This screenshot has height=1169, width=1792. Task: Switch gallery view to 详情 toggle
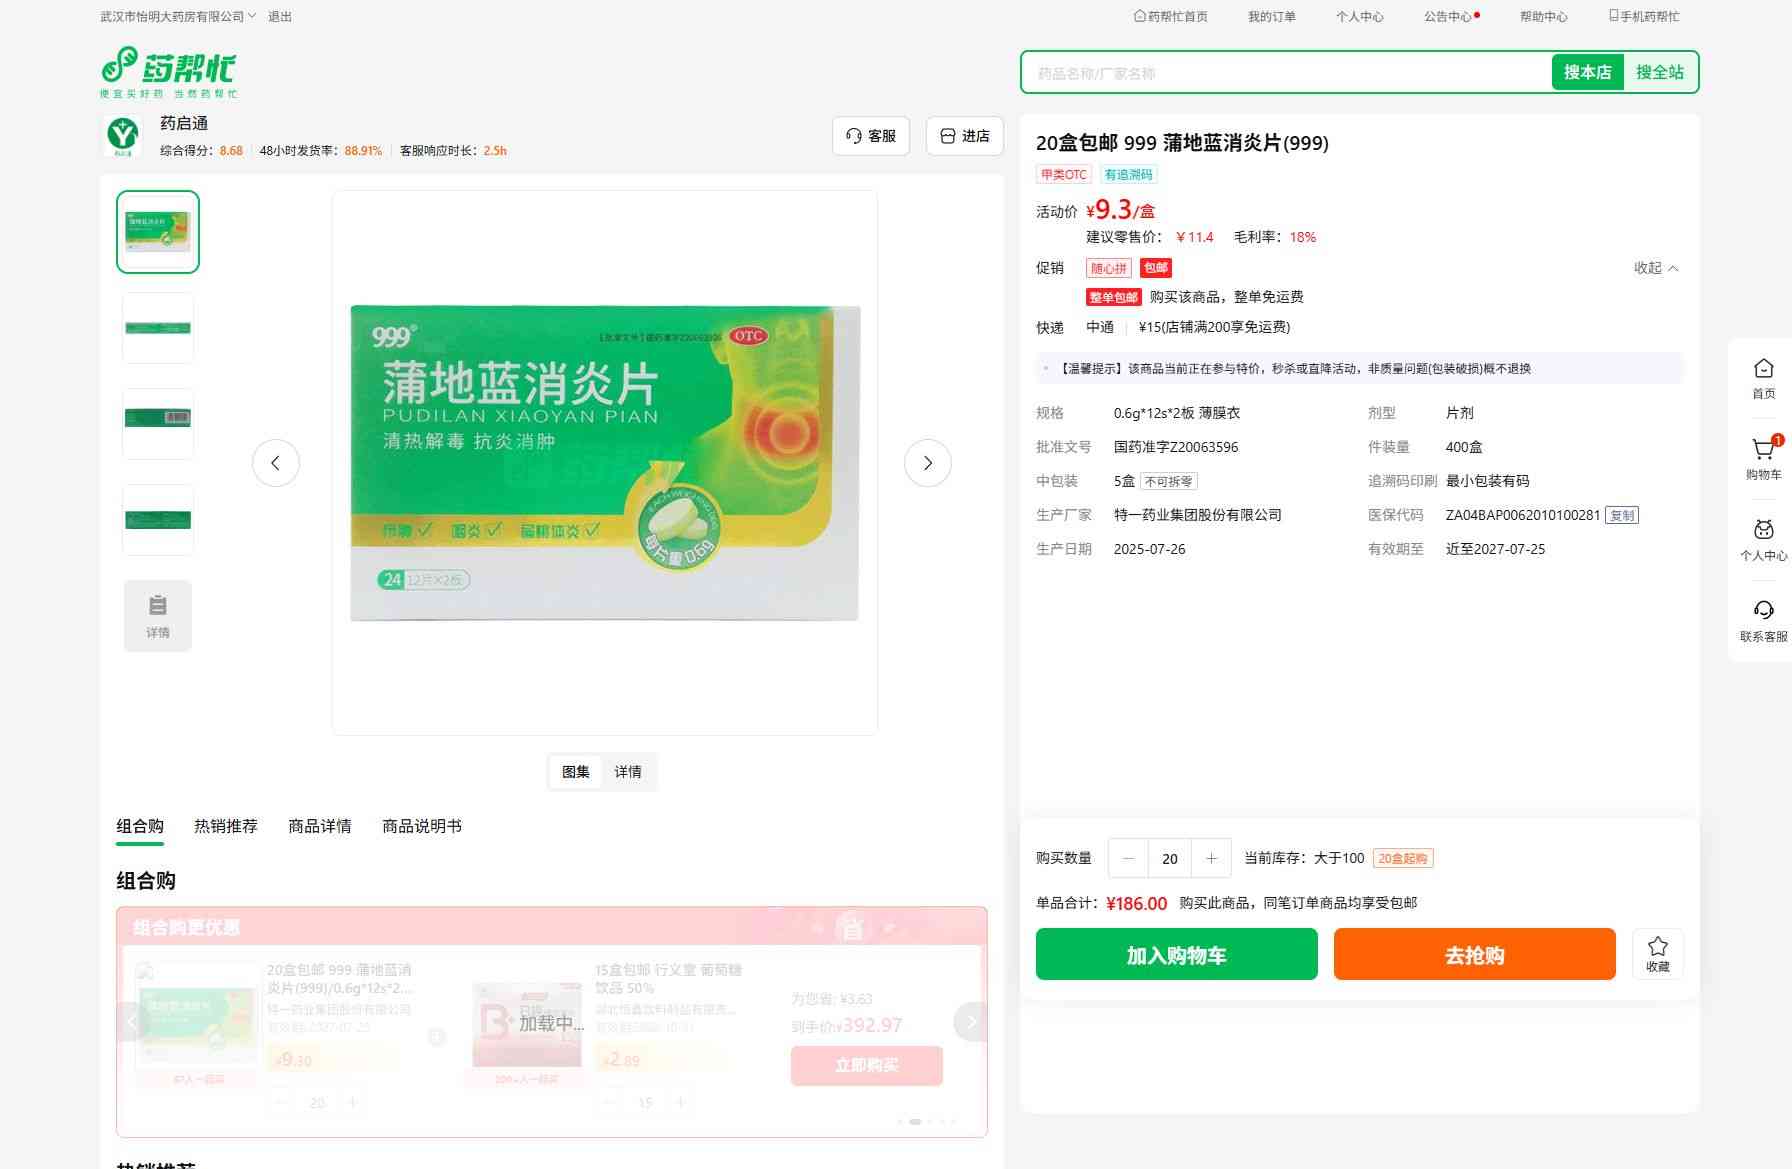628,772
